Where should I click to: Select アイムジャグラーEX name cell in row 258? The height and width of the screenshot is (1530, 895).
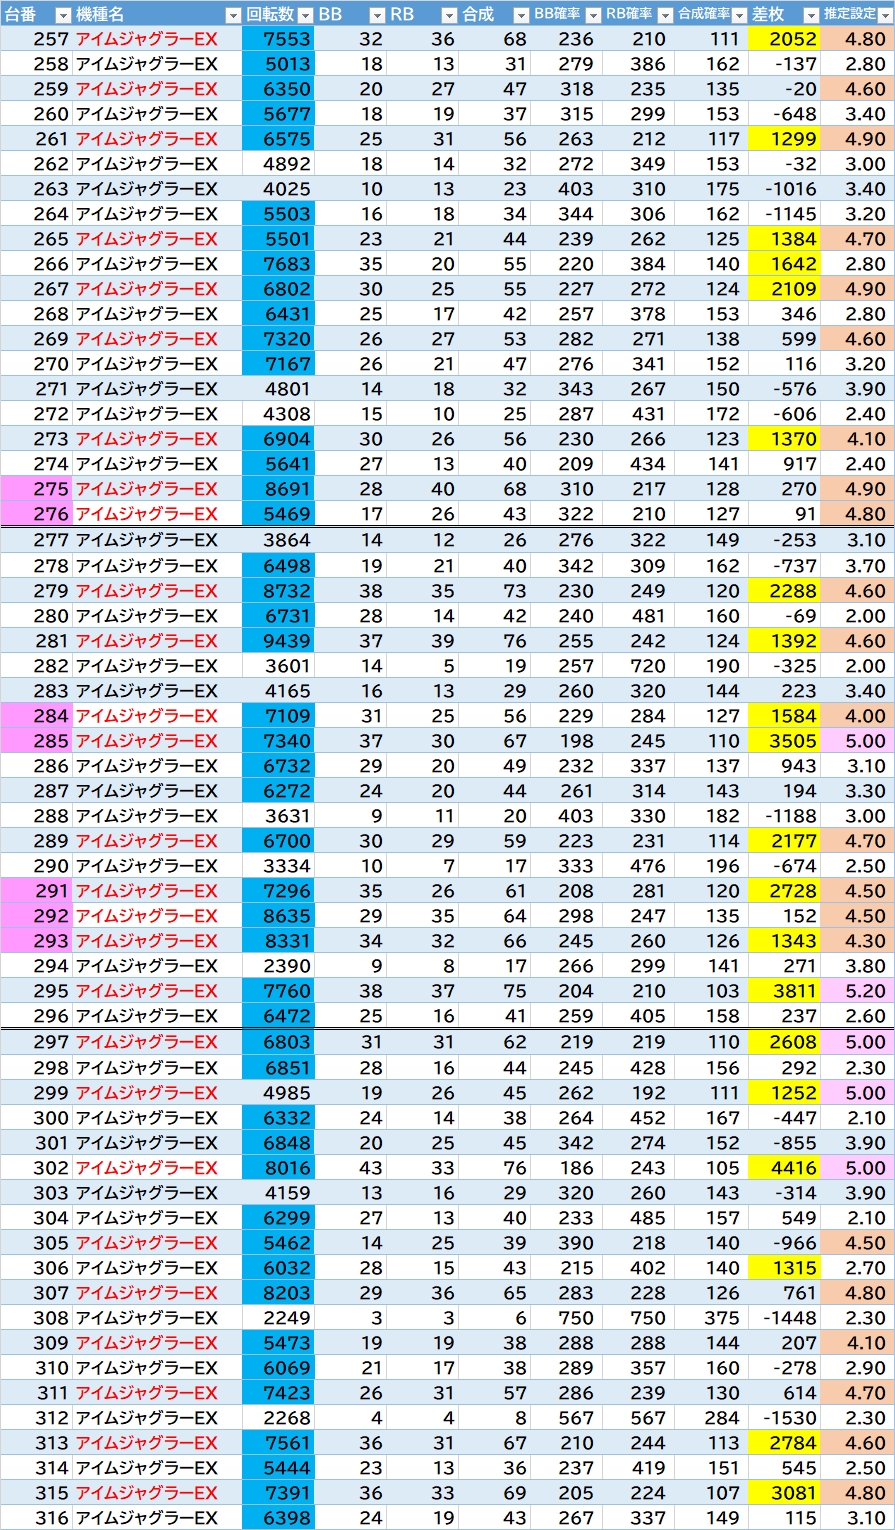158,64
